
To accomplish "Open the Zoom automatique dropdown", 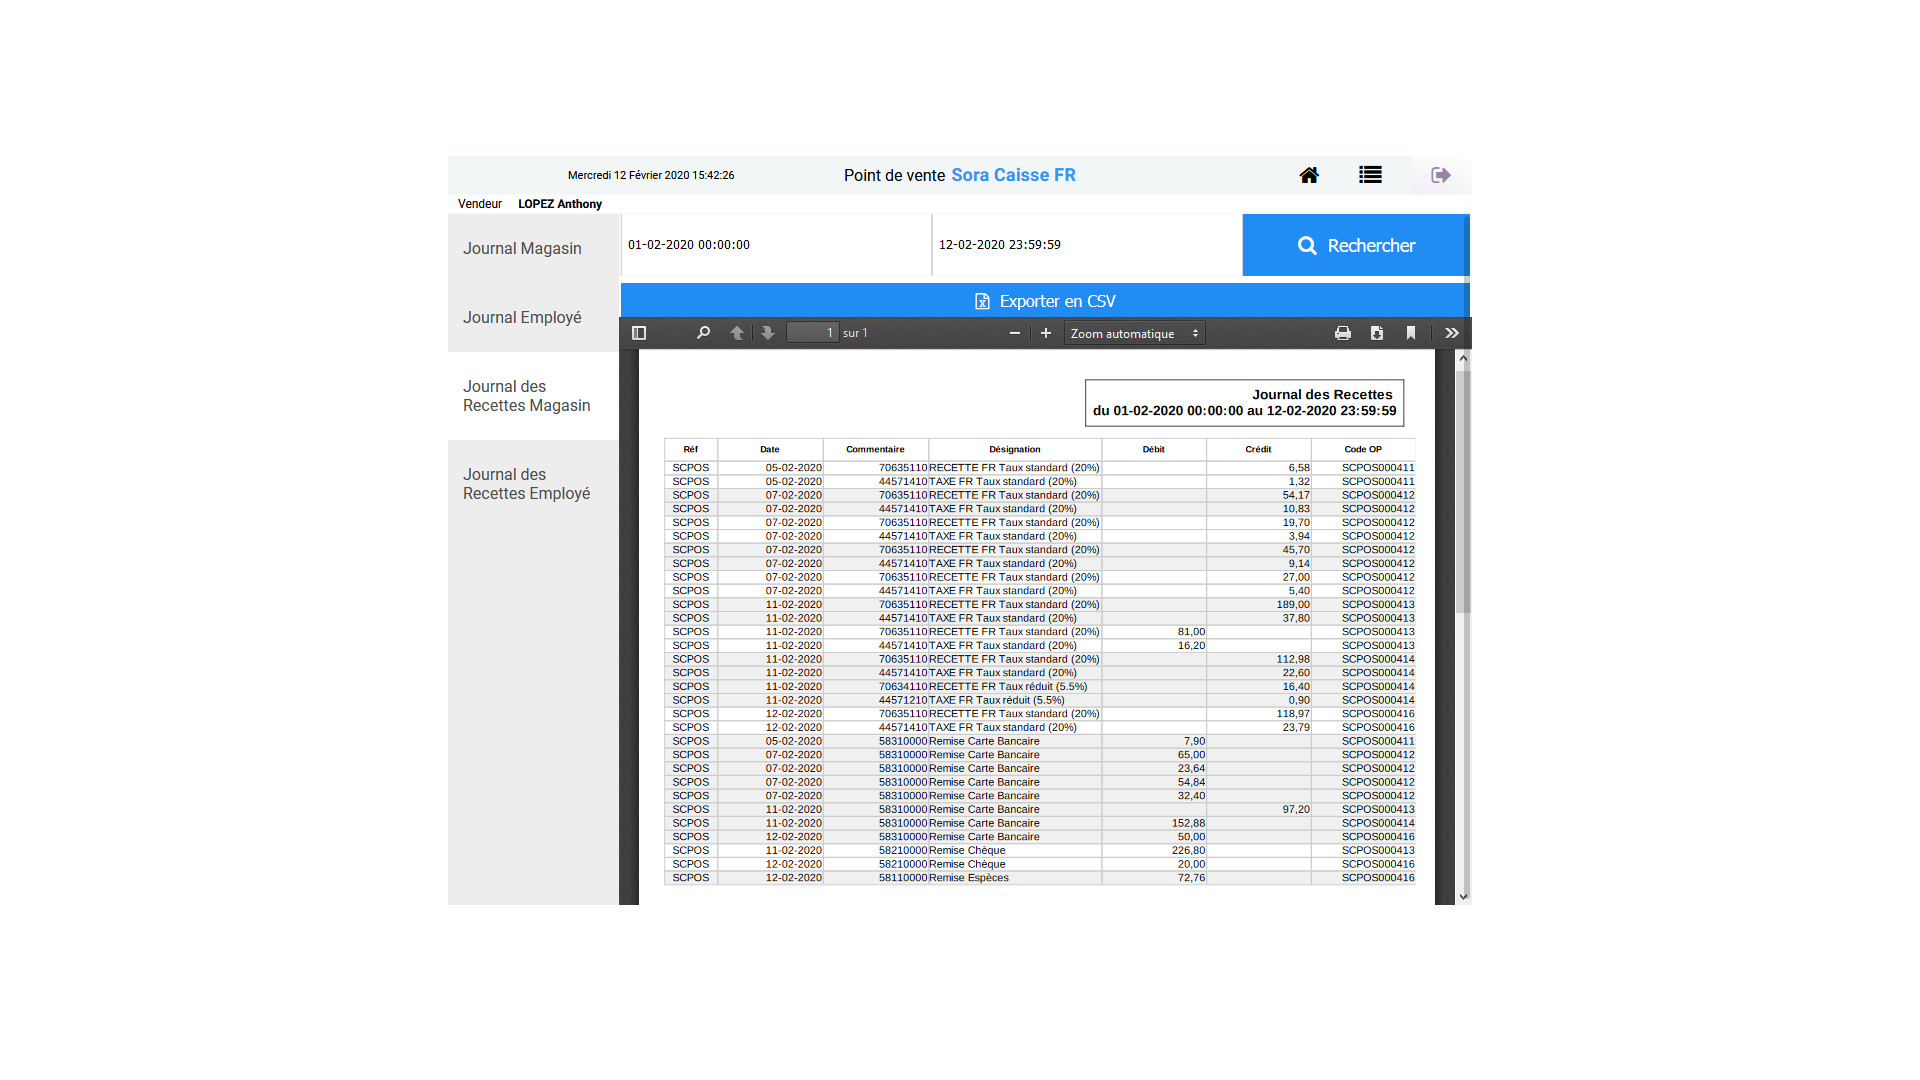I will (x=1134, y=333).
